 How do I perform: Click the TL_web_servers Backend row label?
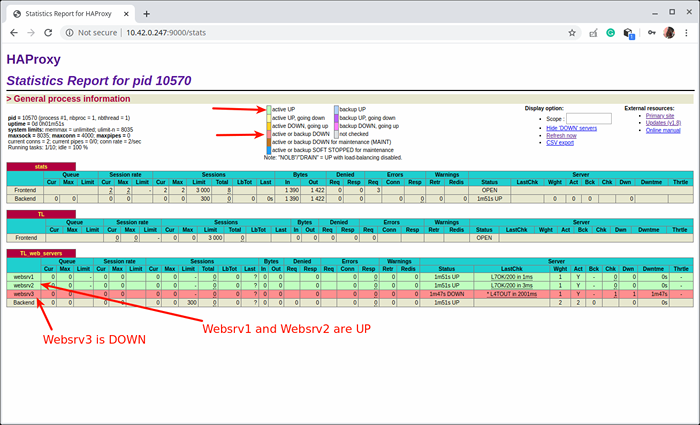coord(24,303)
